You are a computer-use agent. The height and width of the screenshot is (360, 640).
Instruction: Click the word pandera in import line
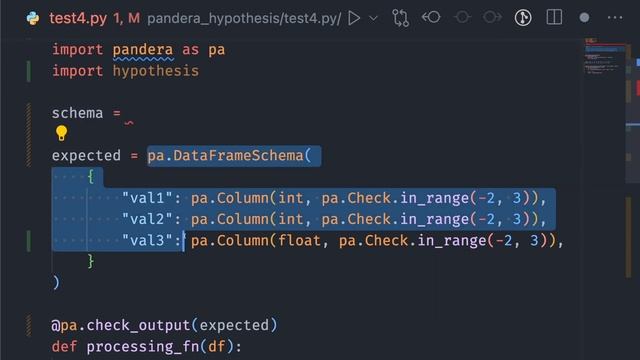tap(143, 50)
